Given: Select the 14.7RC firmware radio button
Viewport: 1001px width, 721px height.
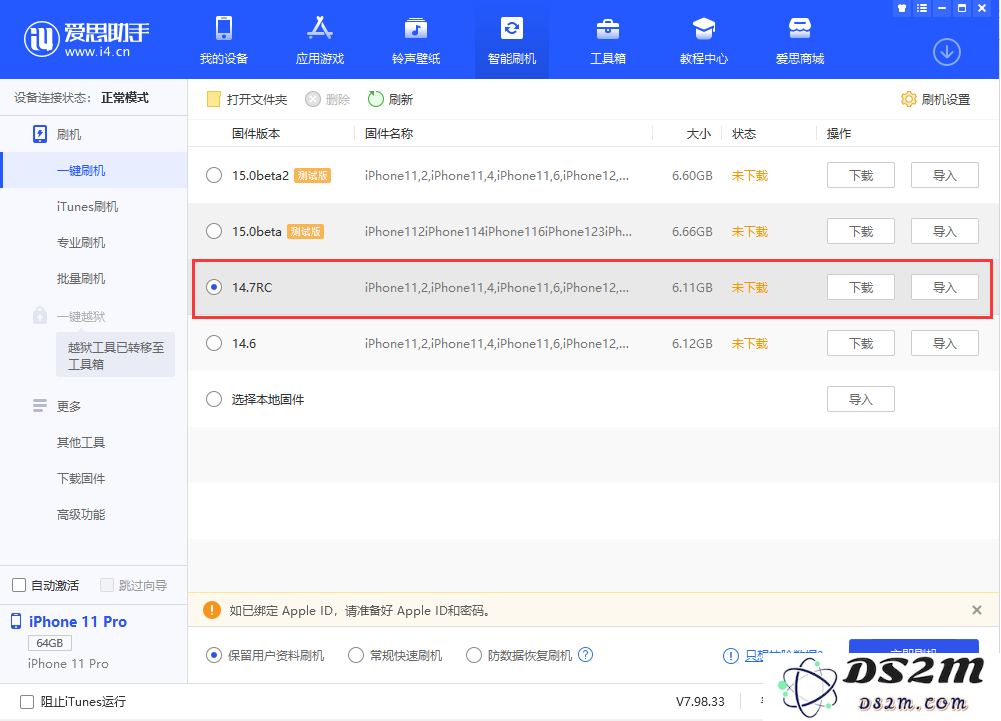Looking at the screenshot, I should [214, 287].
